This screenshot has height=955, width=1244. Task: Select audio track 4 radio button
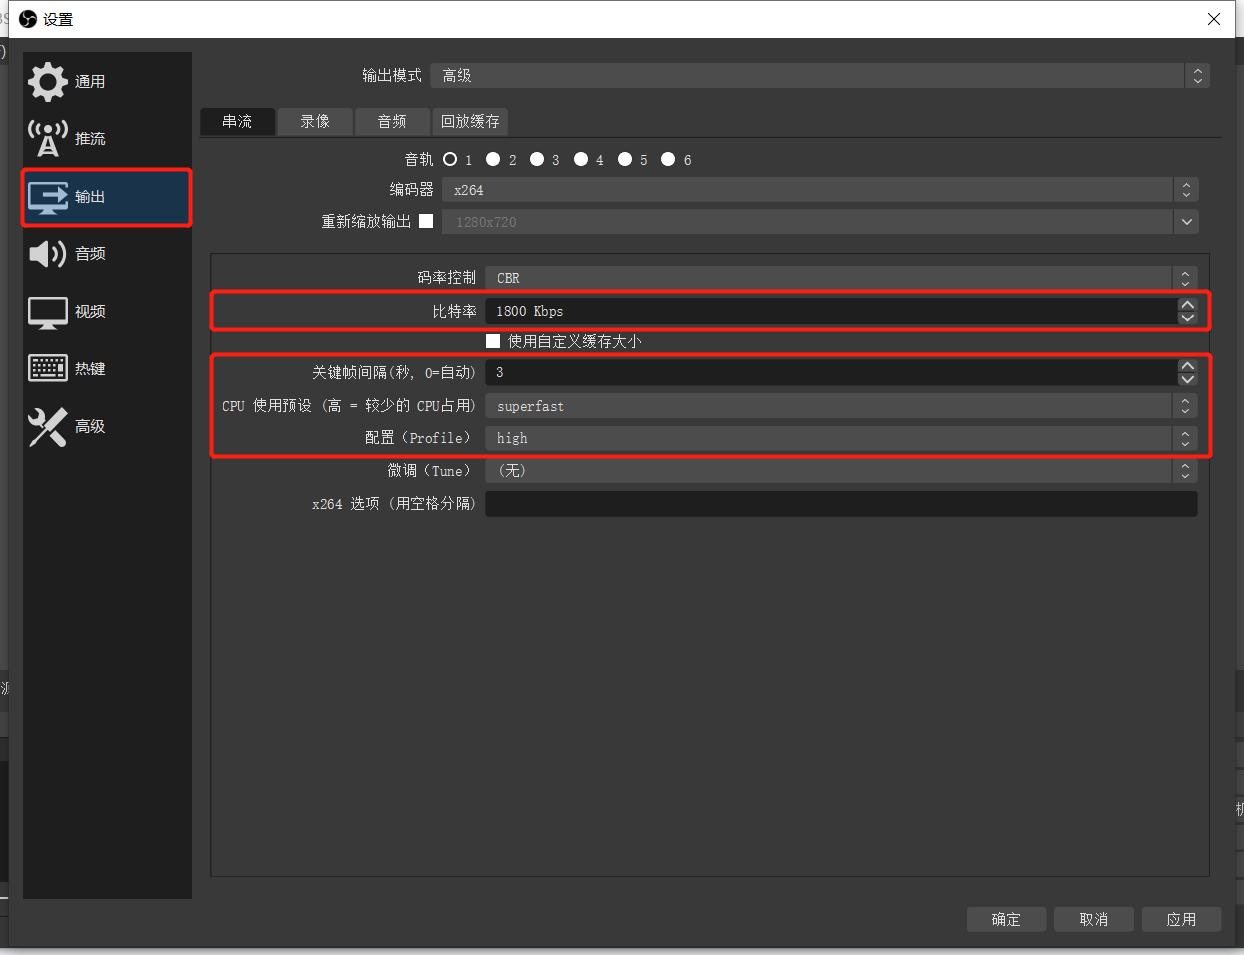pyautogui.click(x=581, y=159)
